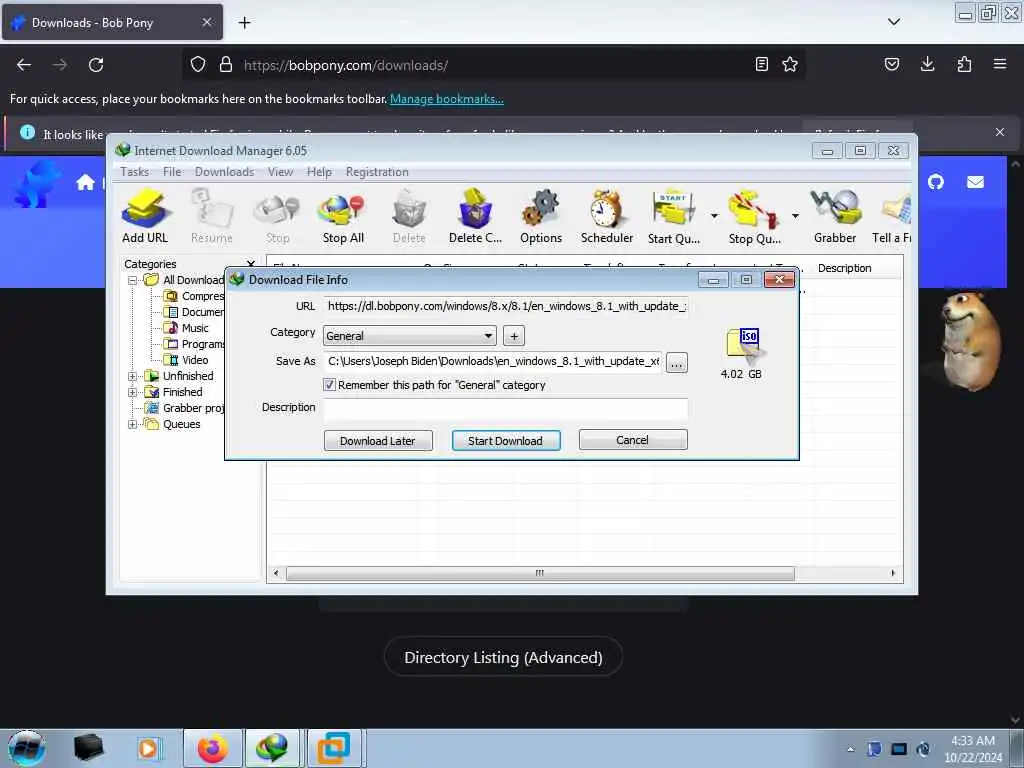Open a new Firefox tab with plus
Screen dimensions: 1024x768
click(x=244, y=23)
